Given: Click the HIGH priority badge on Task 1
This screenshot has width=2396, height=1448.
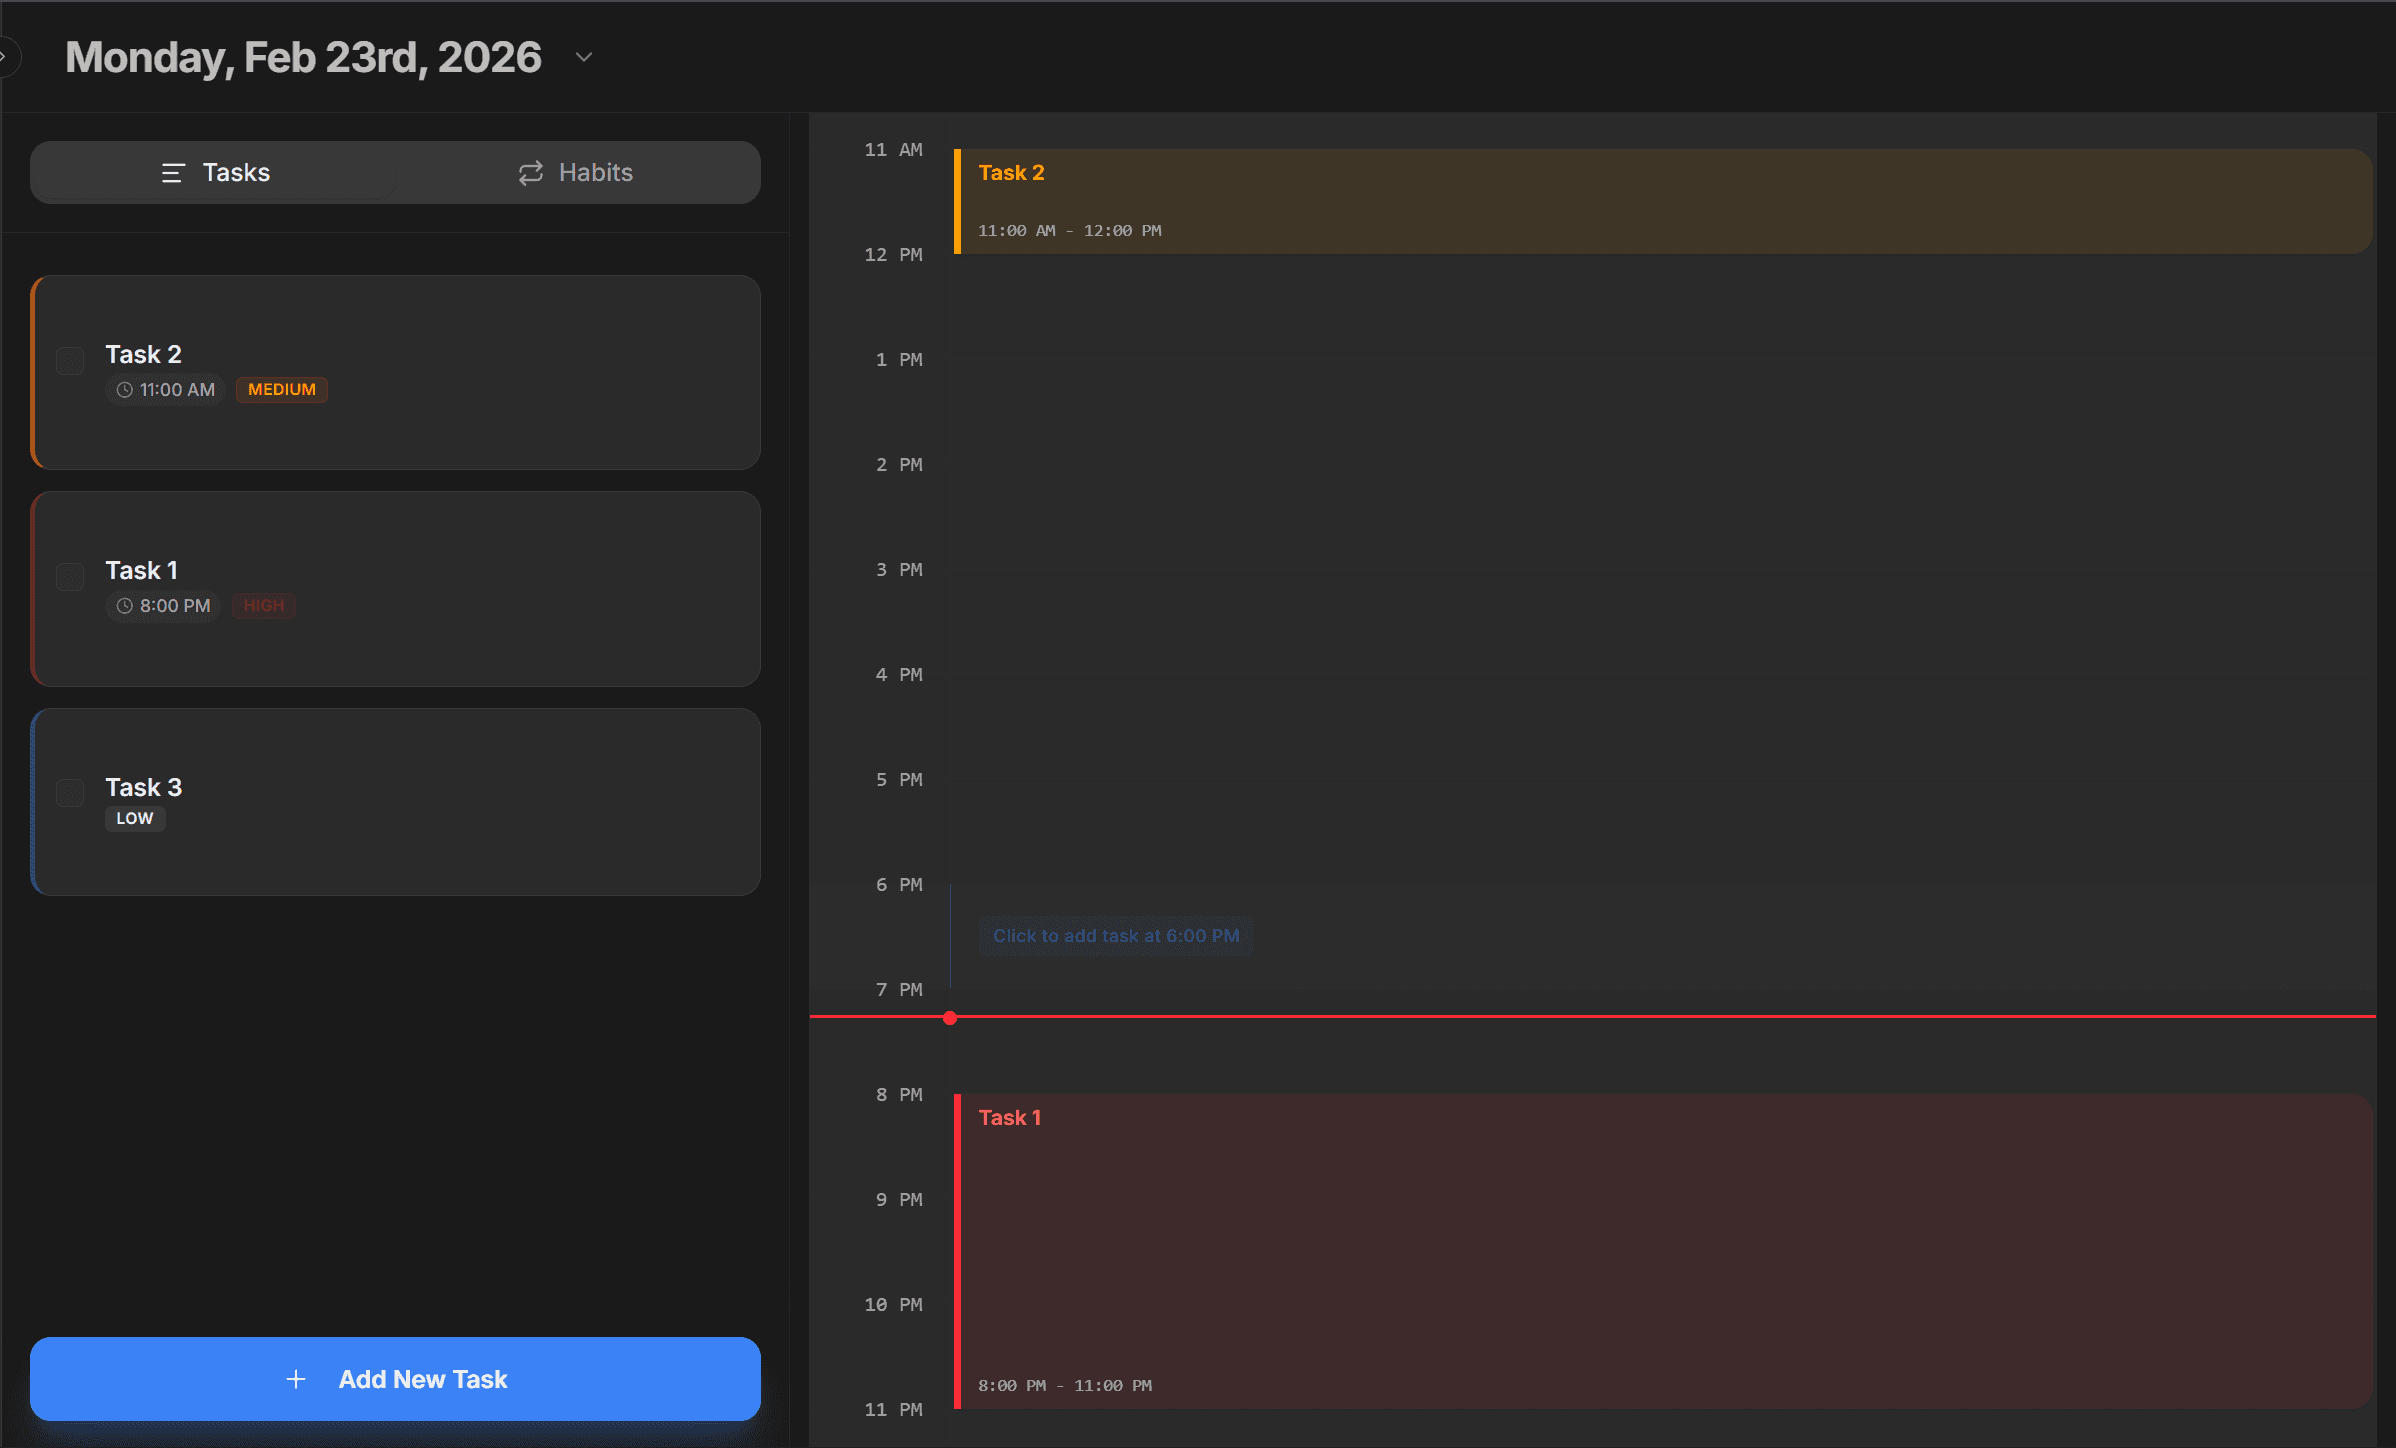Looking at the screenshot, I should tap(263, 606).
